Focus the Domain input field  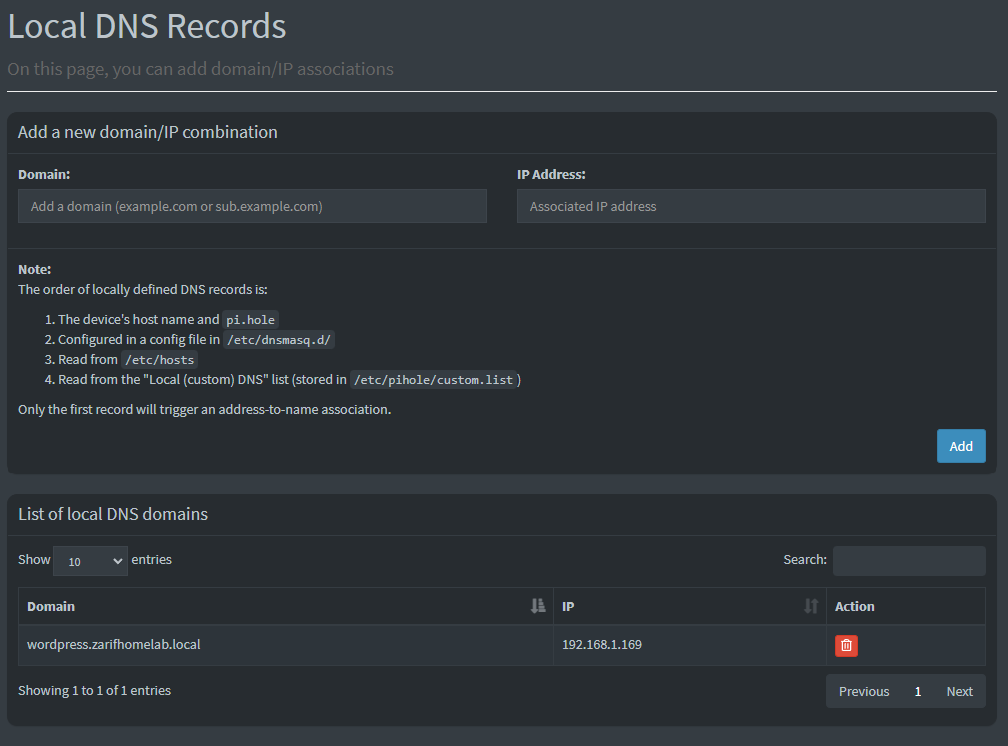coord(252,206)
